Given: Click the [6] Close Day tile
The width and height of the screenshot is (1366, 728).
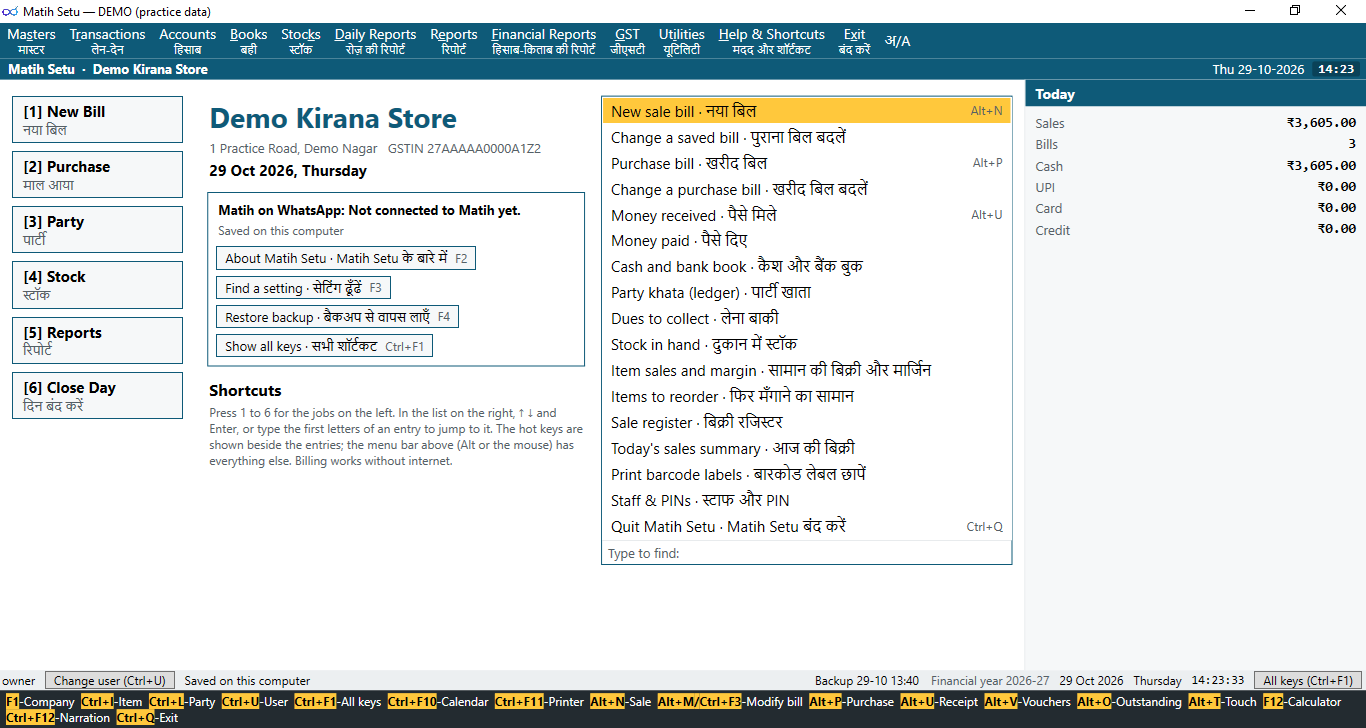Looking at the screenshot, I should (97, 396).
